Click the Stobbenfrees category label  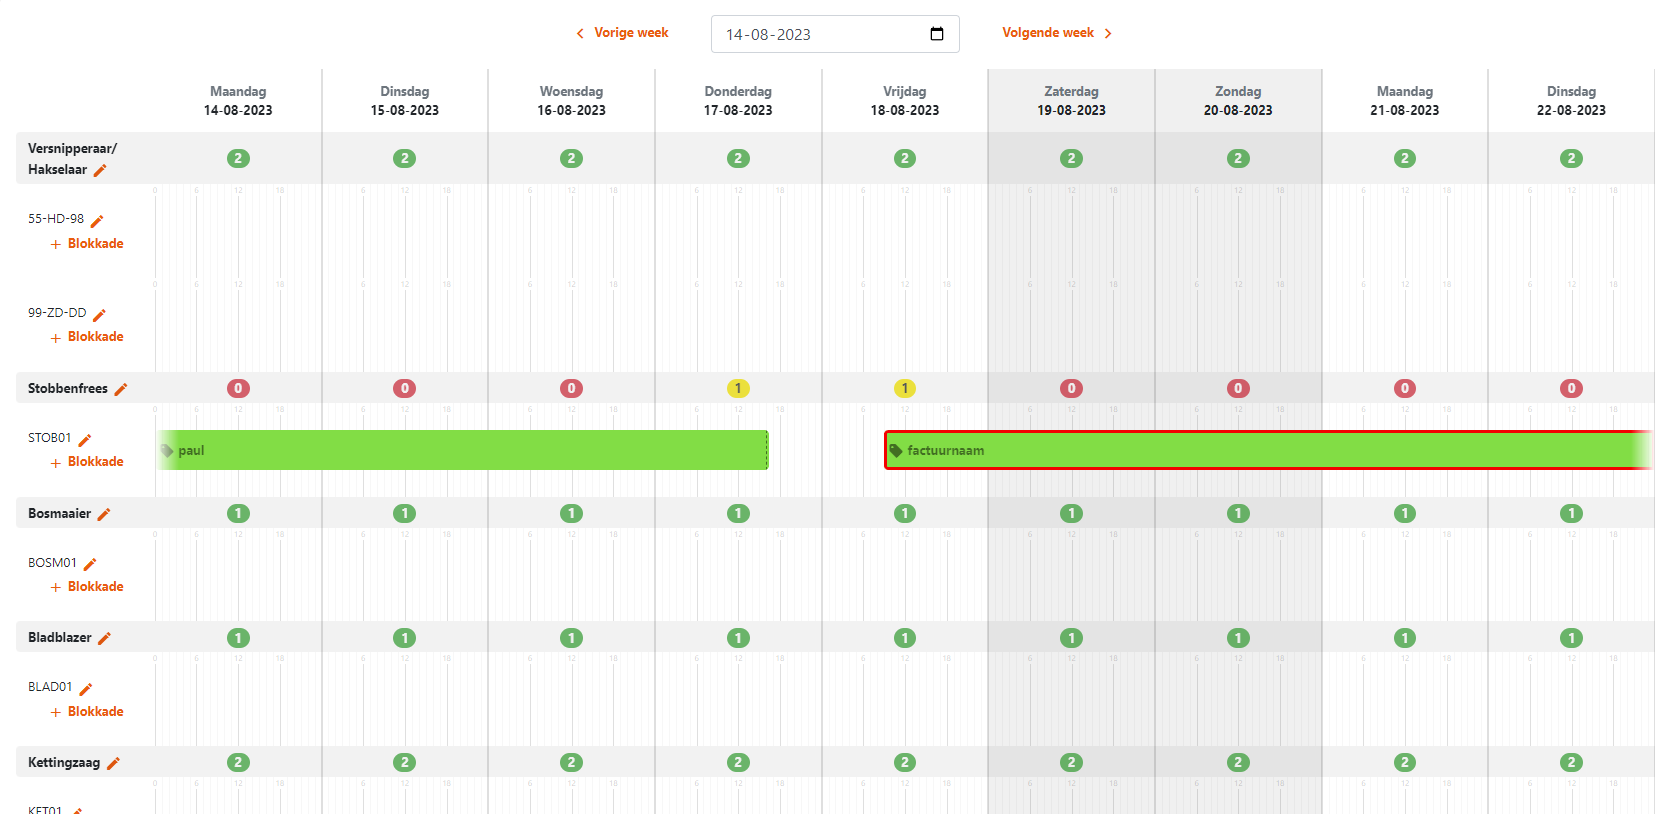(68, 389)
